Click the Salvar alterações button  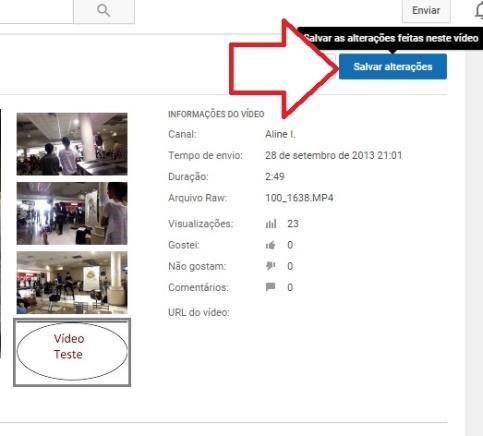click(393, 67)
